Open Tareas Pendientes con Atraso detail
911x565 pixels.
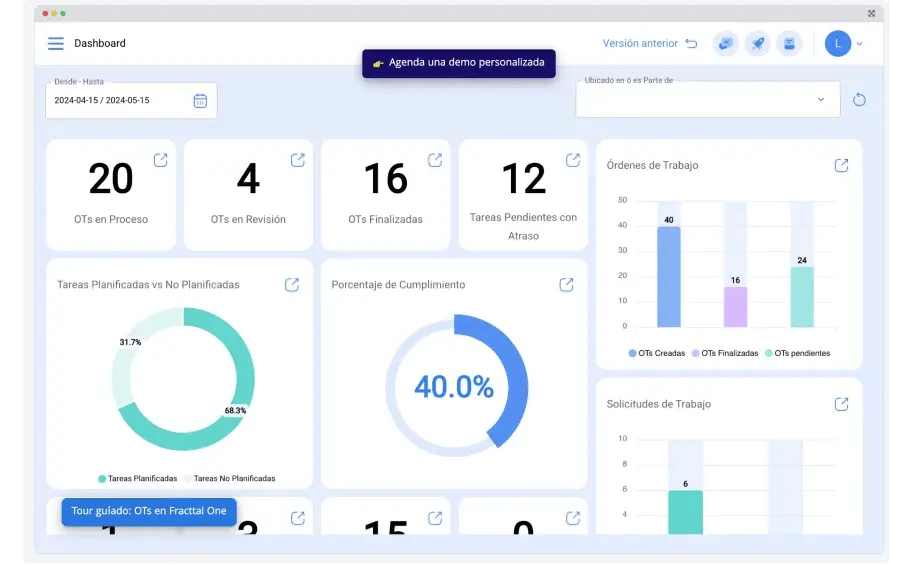click(x=573, y=160)
